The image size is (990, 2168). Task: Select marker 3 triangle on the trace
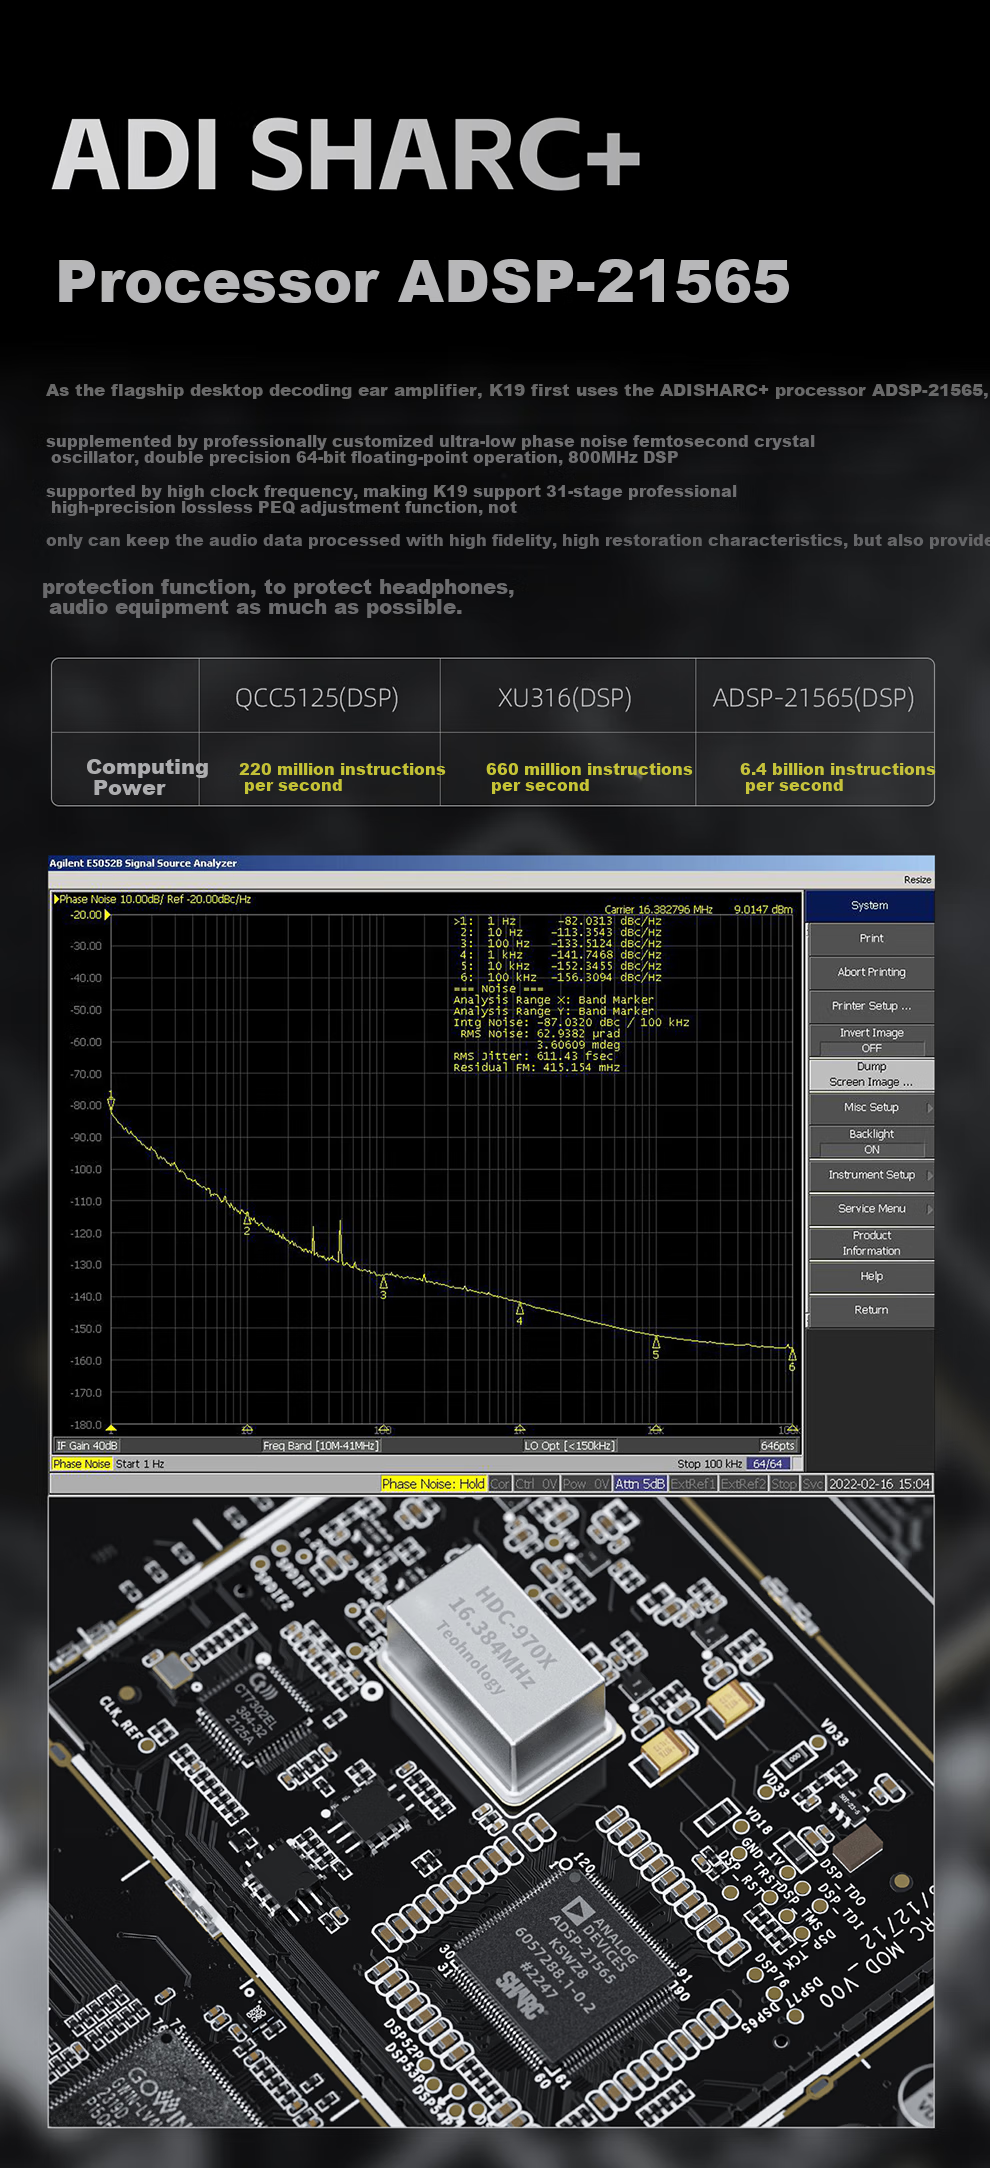tap(383, 1281)
